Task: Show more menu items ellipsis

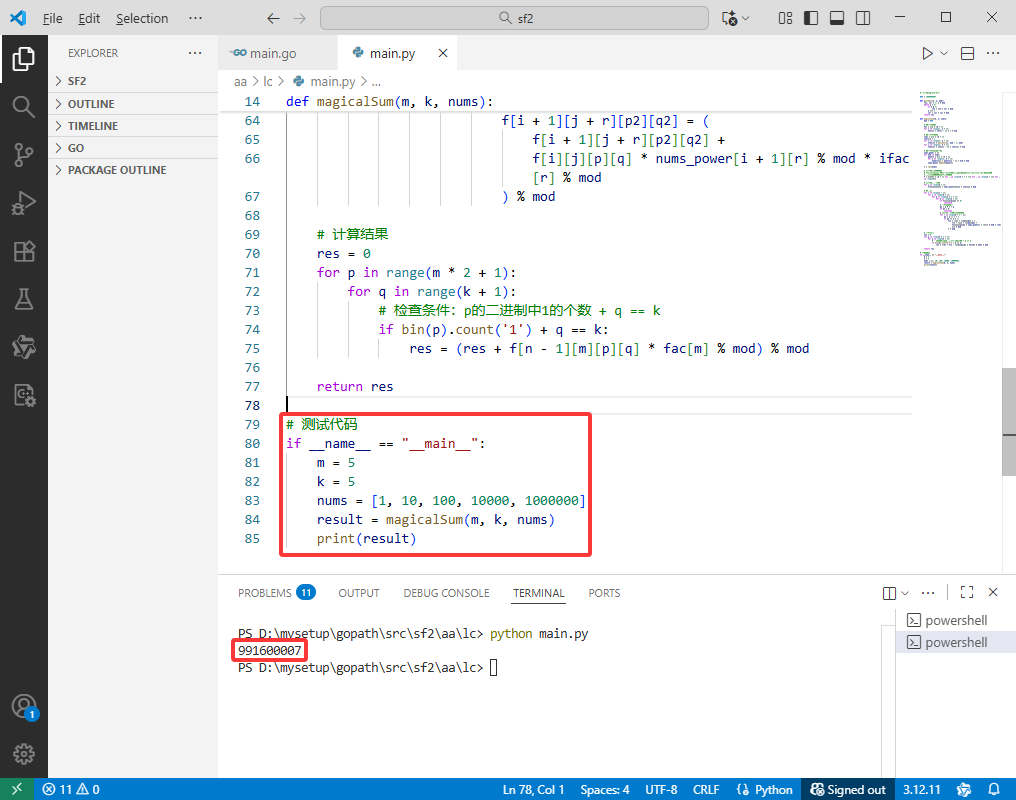Action: point(195,18)
